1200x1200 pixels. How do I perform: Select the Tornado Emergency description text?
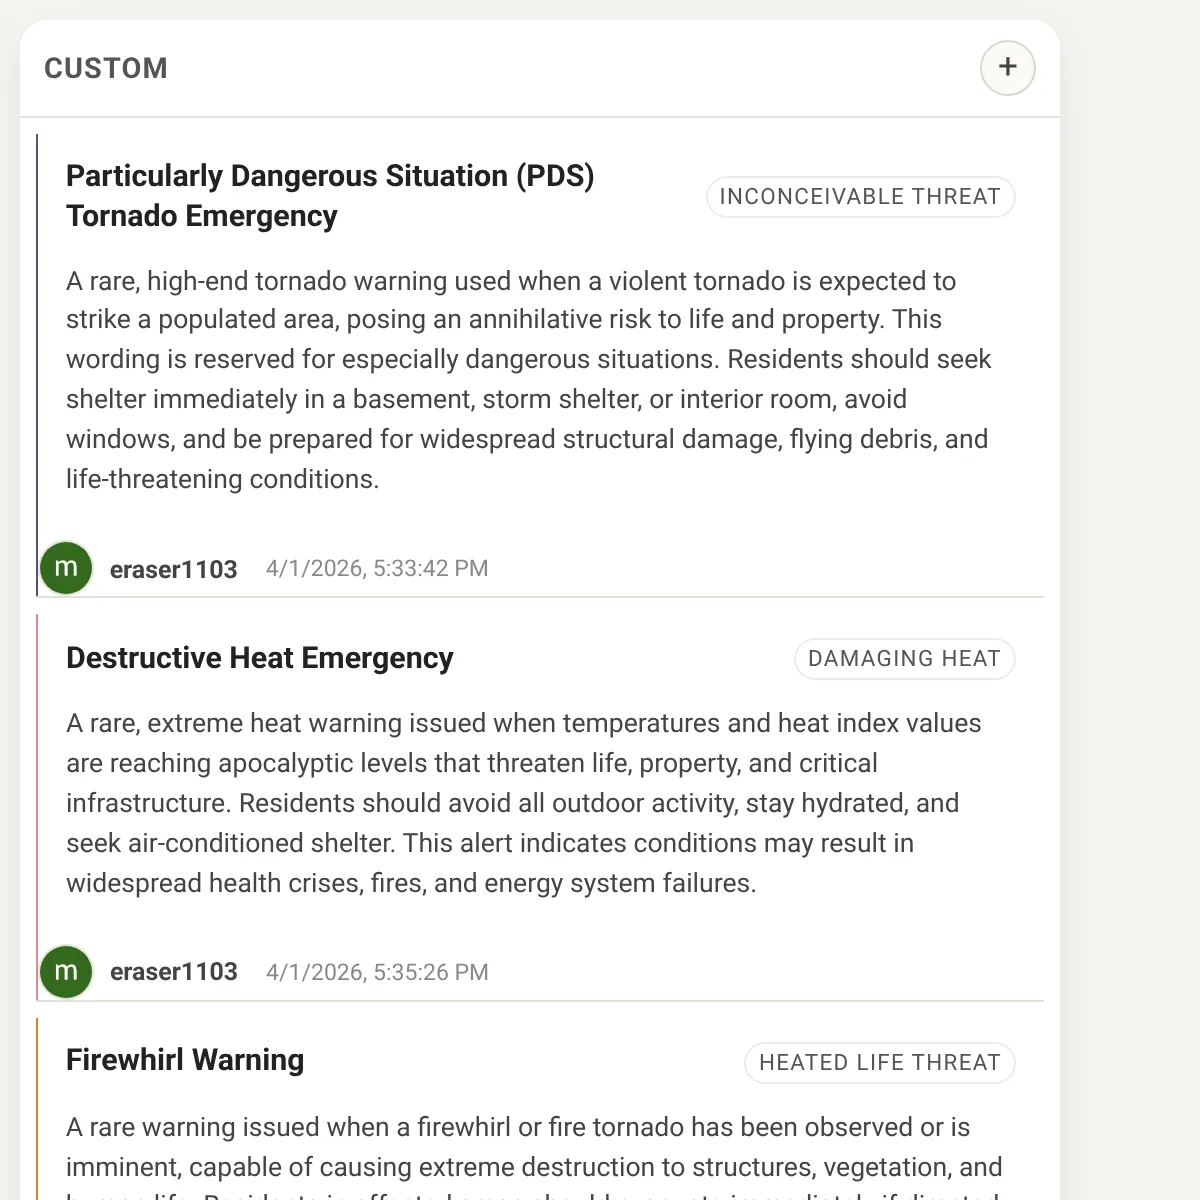pos(529,380)
